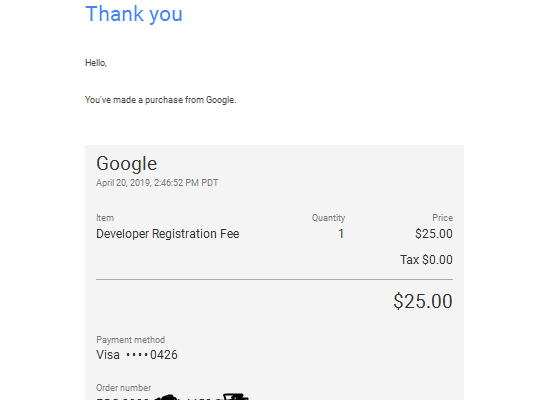This screenshot has height=400, width=559.
Task: Click the Item column label
Action: pyautogui.click(x=105, y=218)
